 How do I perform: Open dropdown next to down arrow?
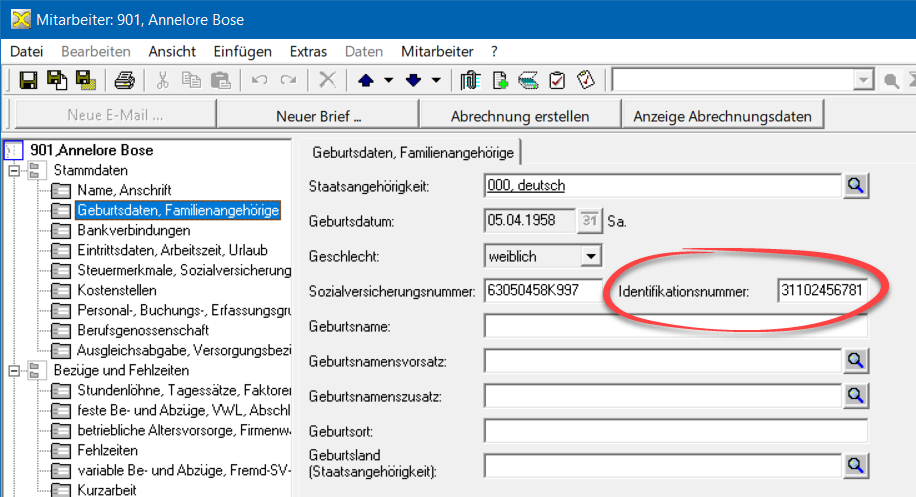click(x=436, y=81)
